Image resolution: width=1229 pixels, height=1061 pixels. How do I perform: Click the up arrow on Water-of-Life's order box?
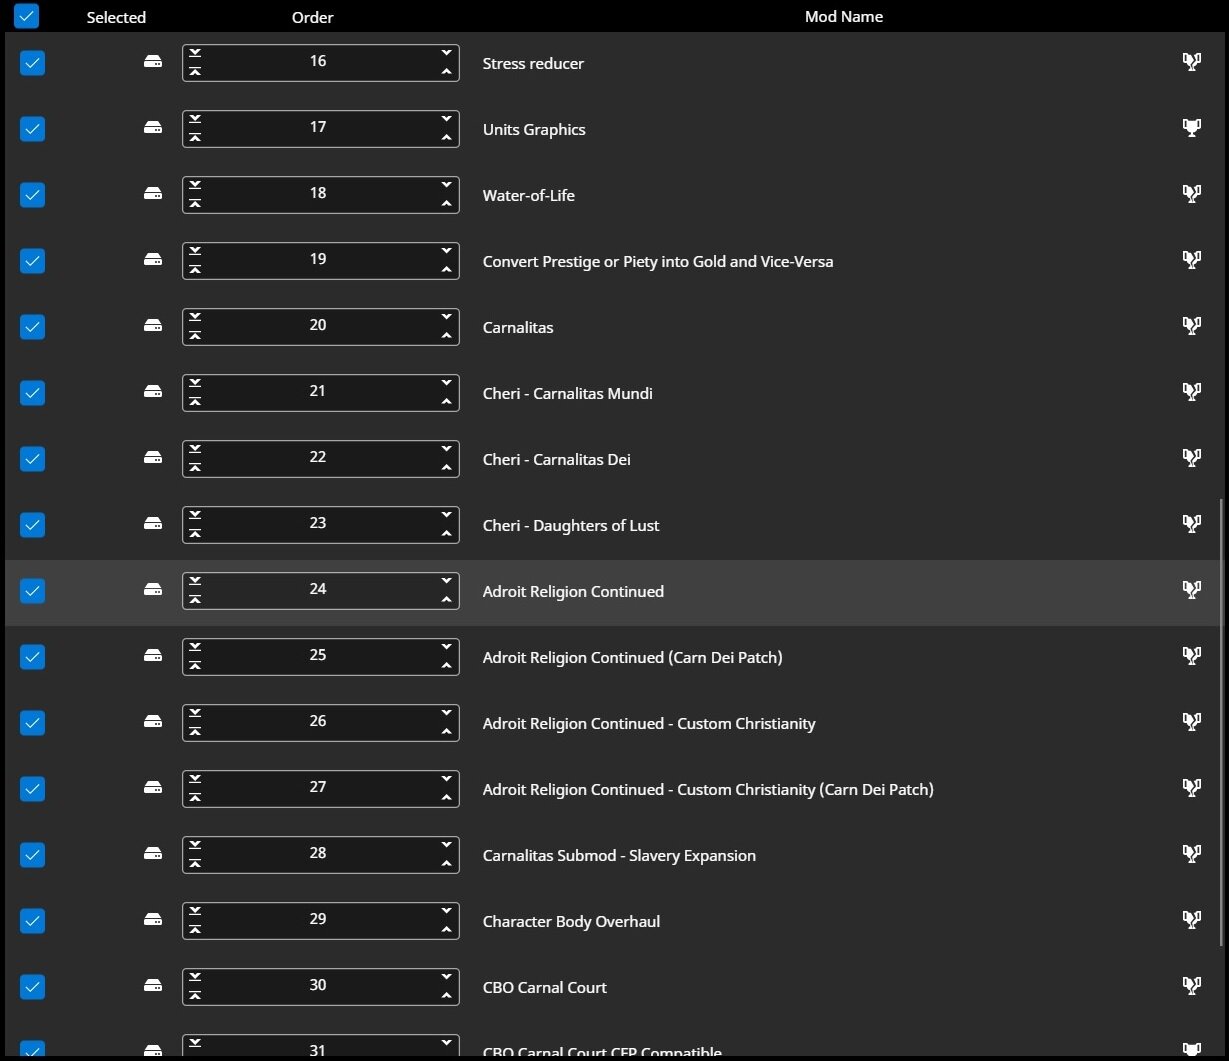[x=446, y=204]
